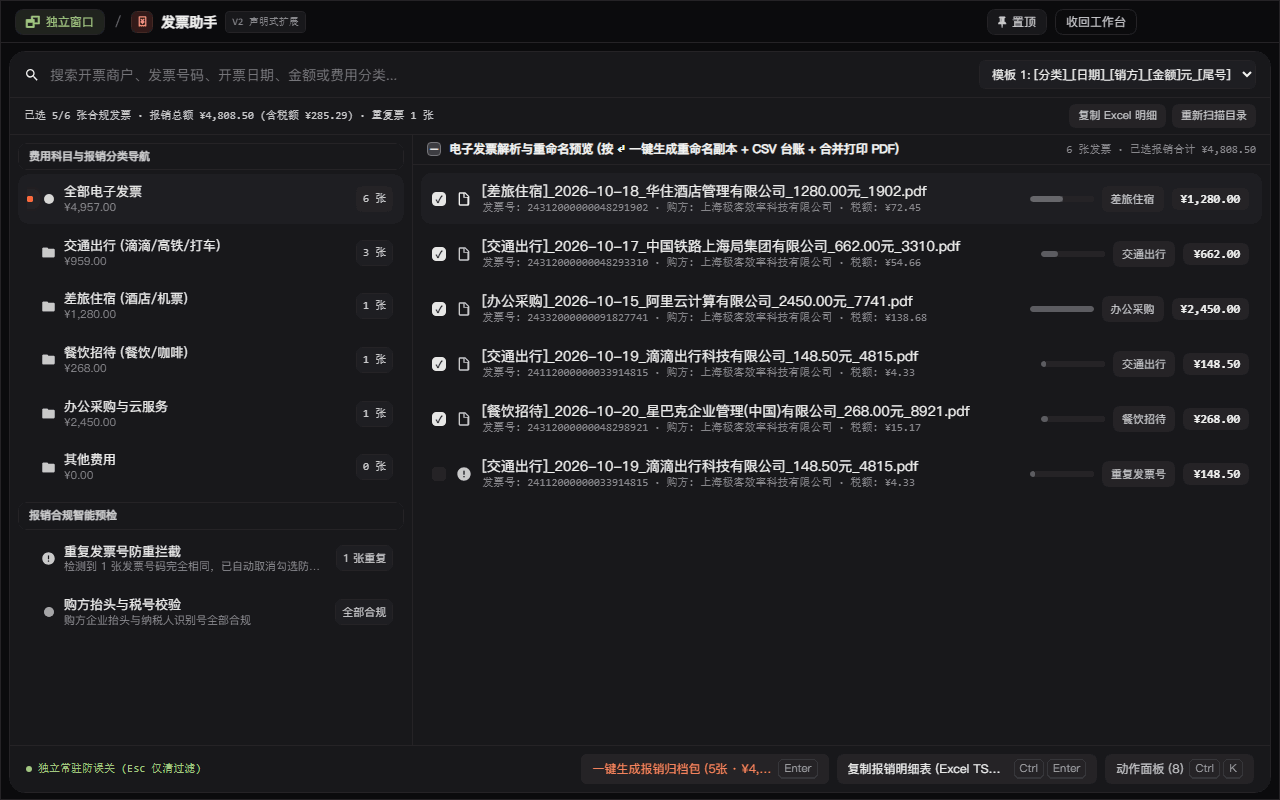Screen dimensions: 1280x800
Task: Click the search magnifier icon
Action: coord(32,75)
